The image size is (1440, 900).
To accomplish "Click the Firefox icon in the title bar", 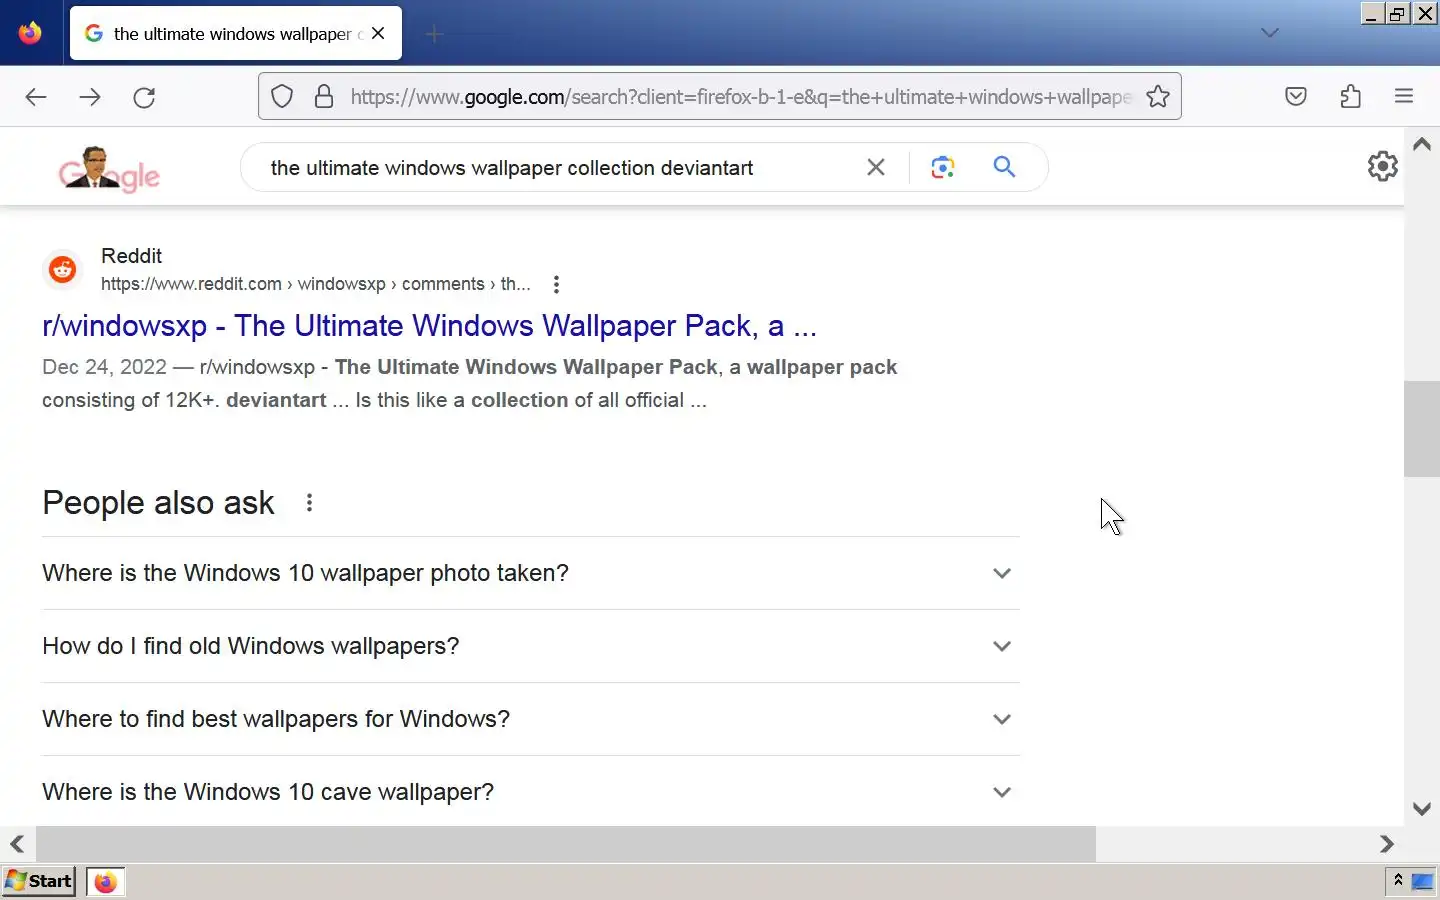I will (x=30, y=32).
